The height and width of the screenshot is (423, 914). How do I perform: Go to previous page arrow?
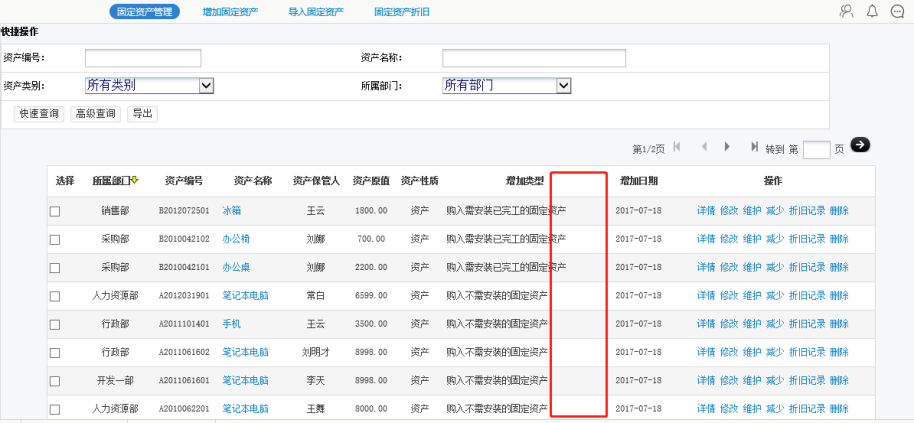pos(705,147)
